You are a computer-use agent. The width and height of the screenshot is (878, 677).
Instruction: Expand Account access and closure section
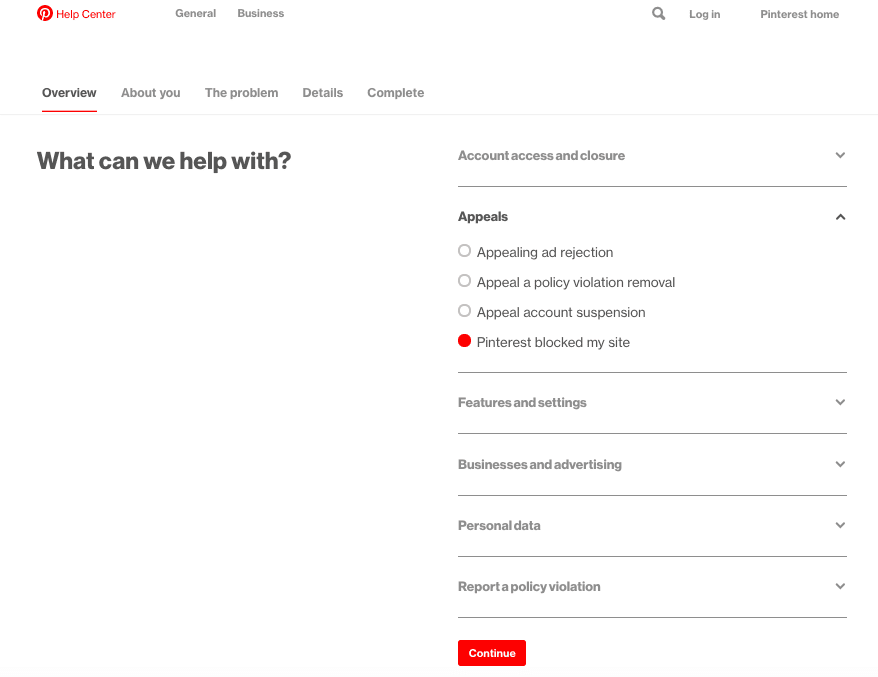point(652,156)
